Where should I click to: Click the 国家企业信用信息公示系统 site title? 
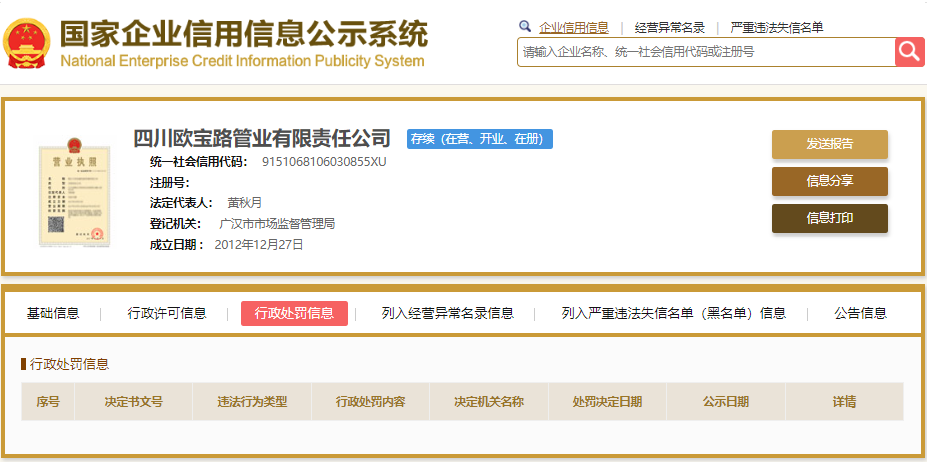tap(243, 34)
